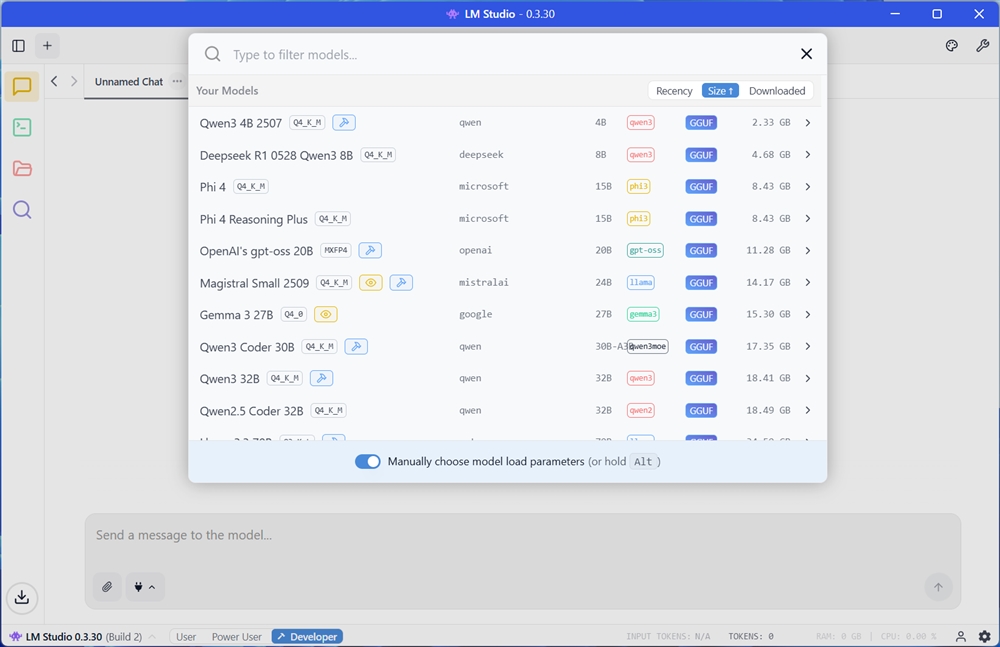Sort models by Downloaded
1000x647 pixels.
(x=777, y=91)
